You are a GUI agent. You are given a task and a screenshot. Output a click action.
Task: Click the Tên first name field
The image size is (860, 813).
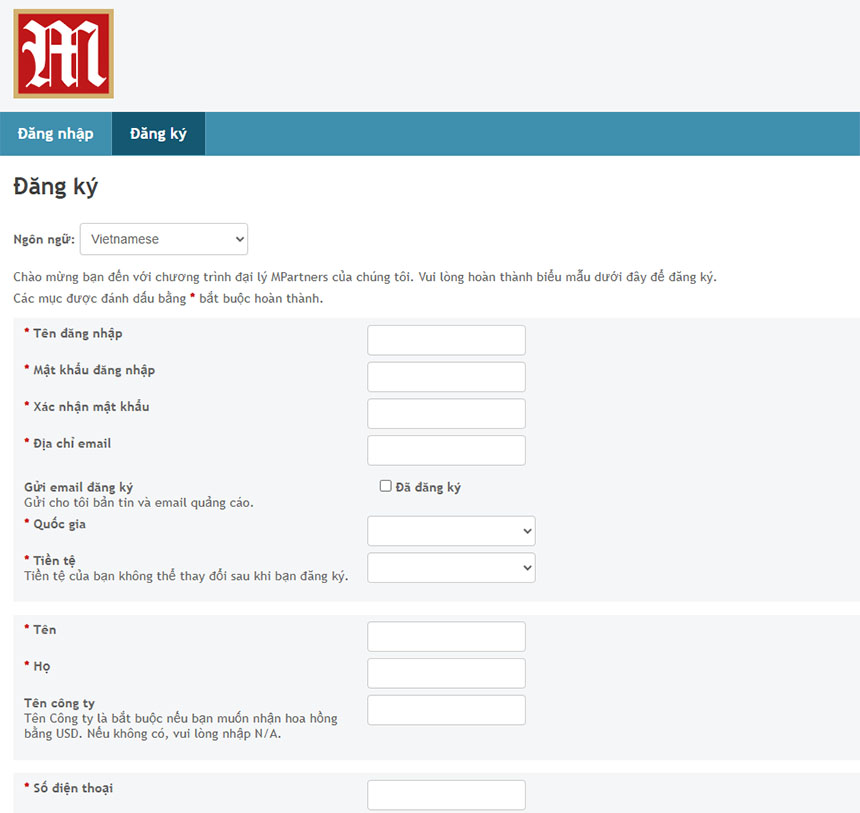click(x=446, y=636)
